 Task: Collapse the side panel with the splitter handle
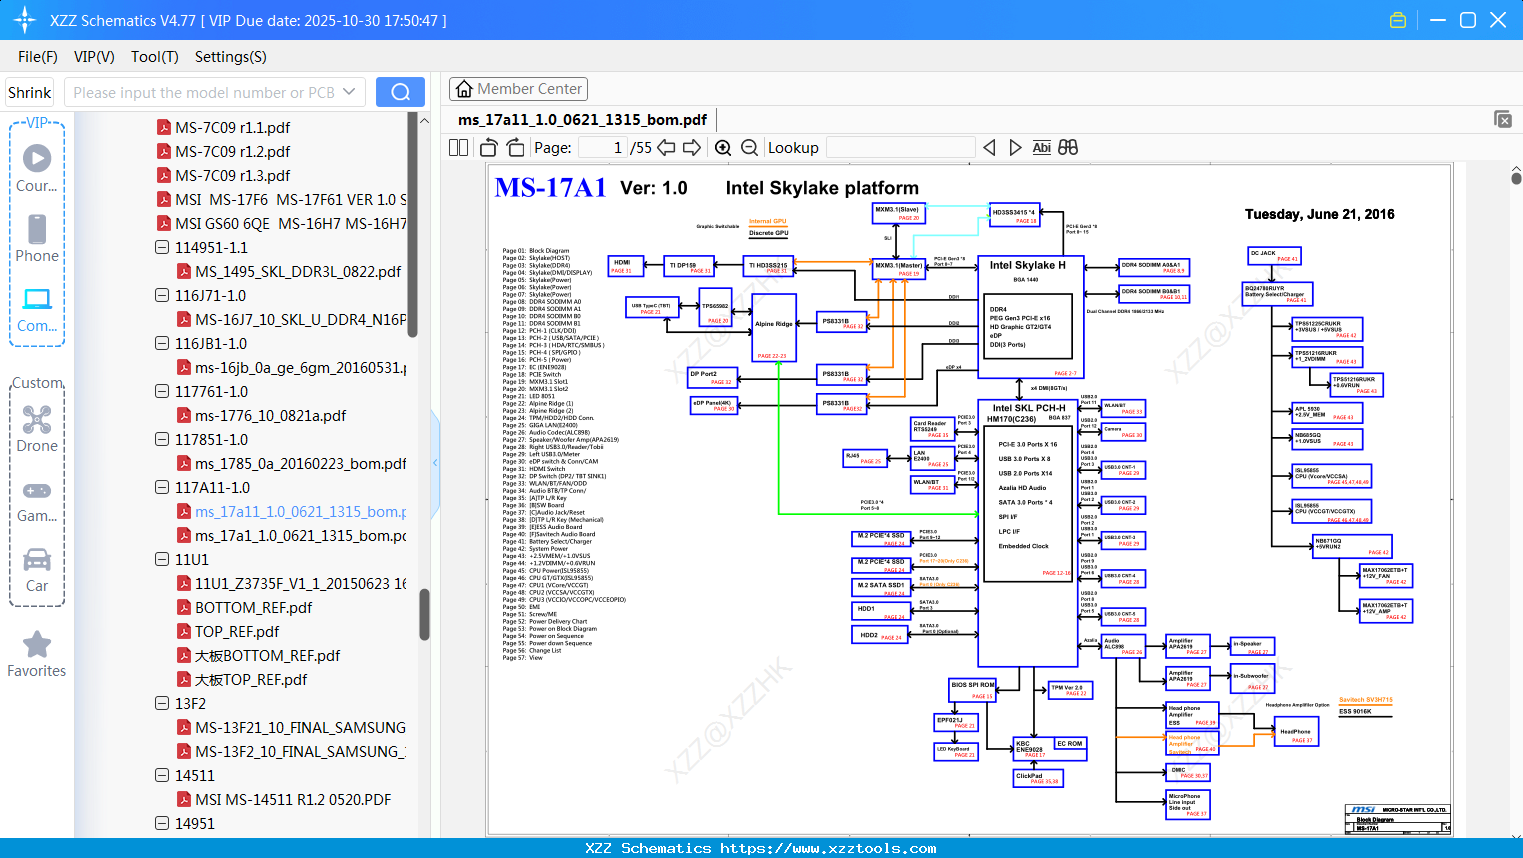(435, 462)
